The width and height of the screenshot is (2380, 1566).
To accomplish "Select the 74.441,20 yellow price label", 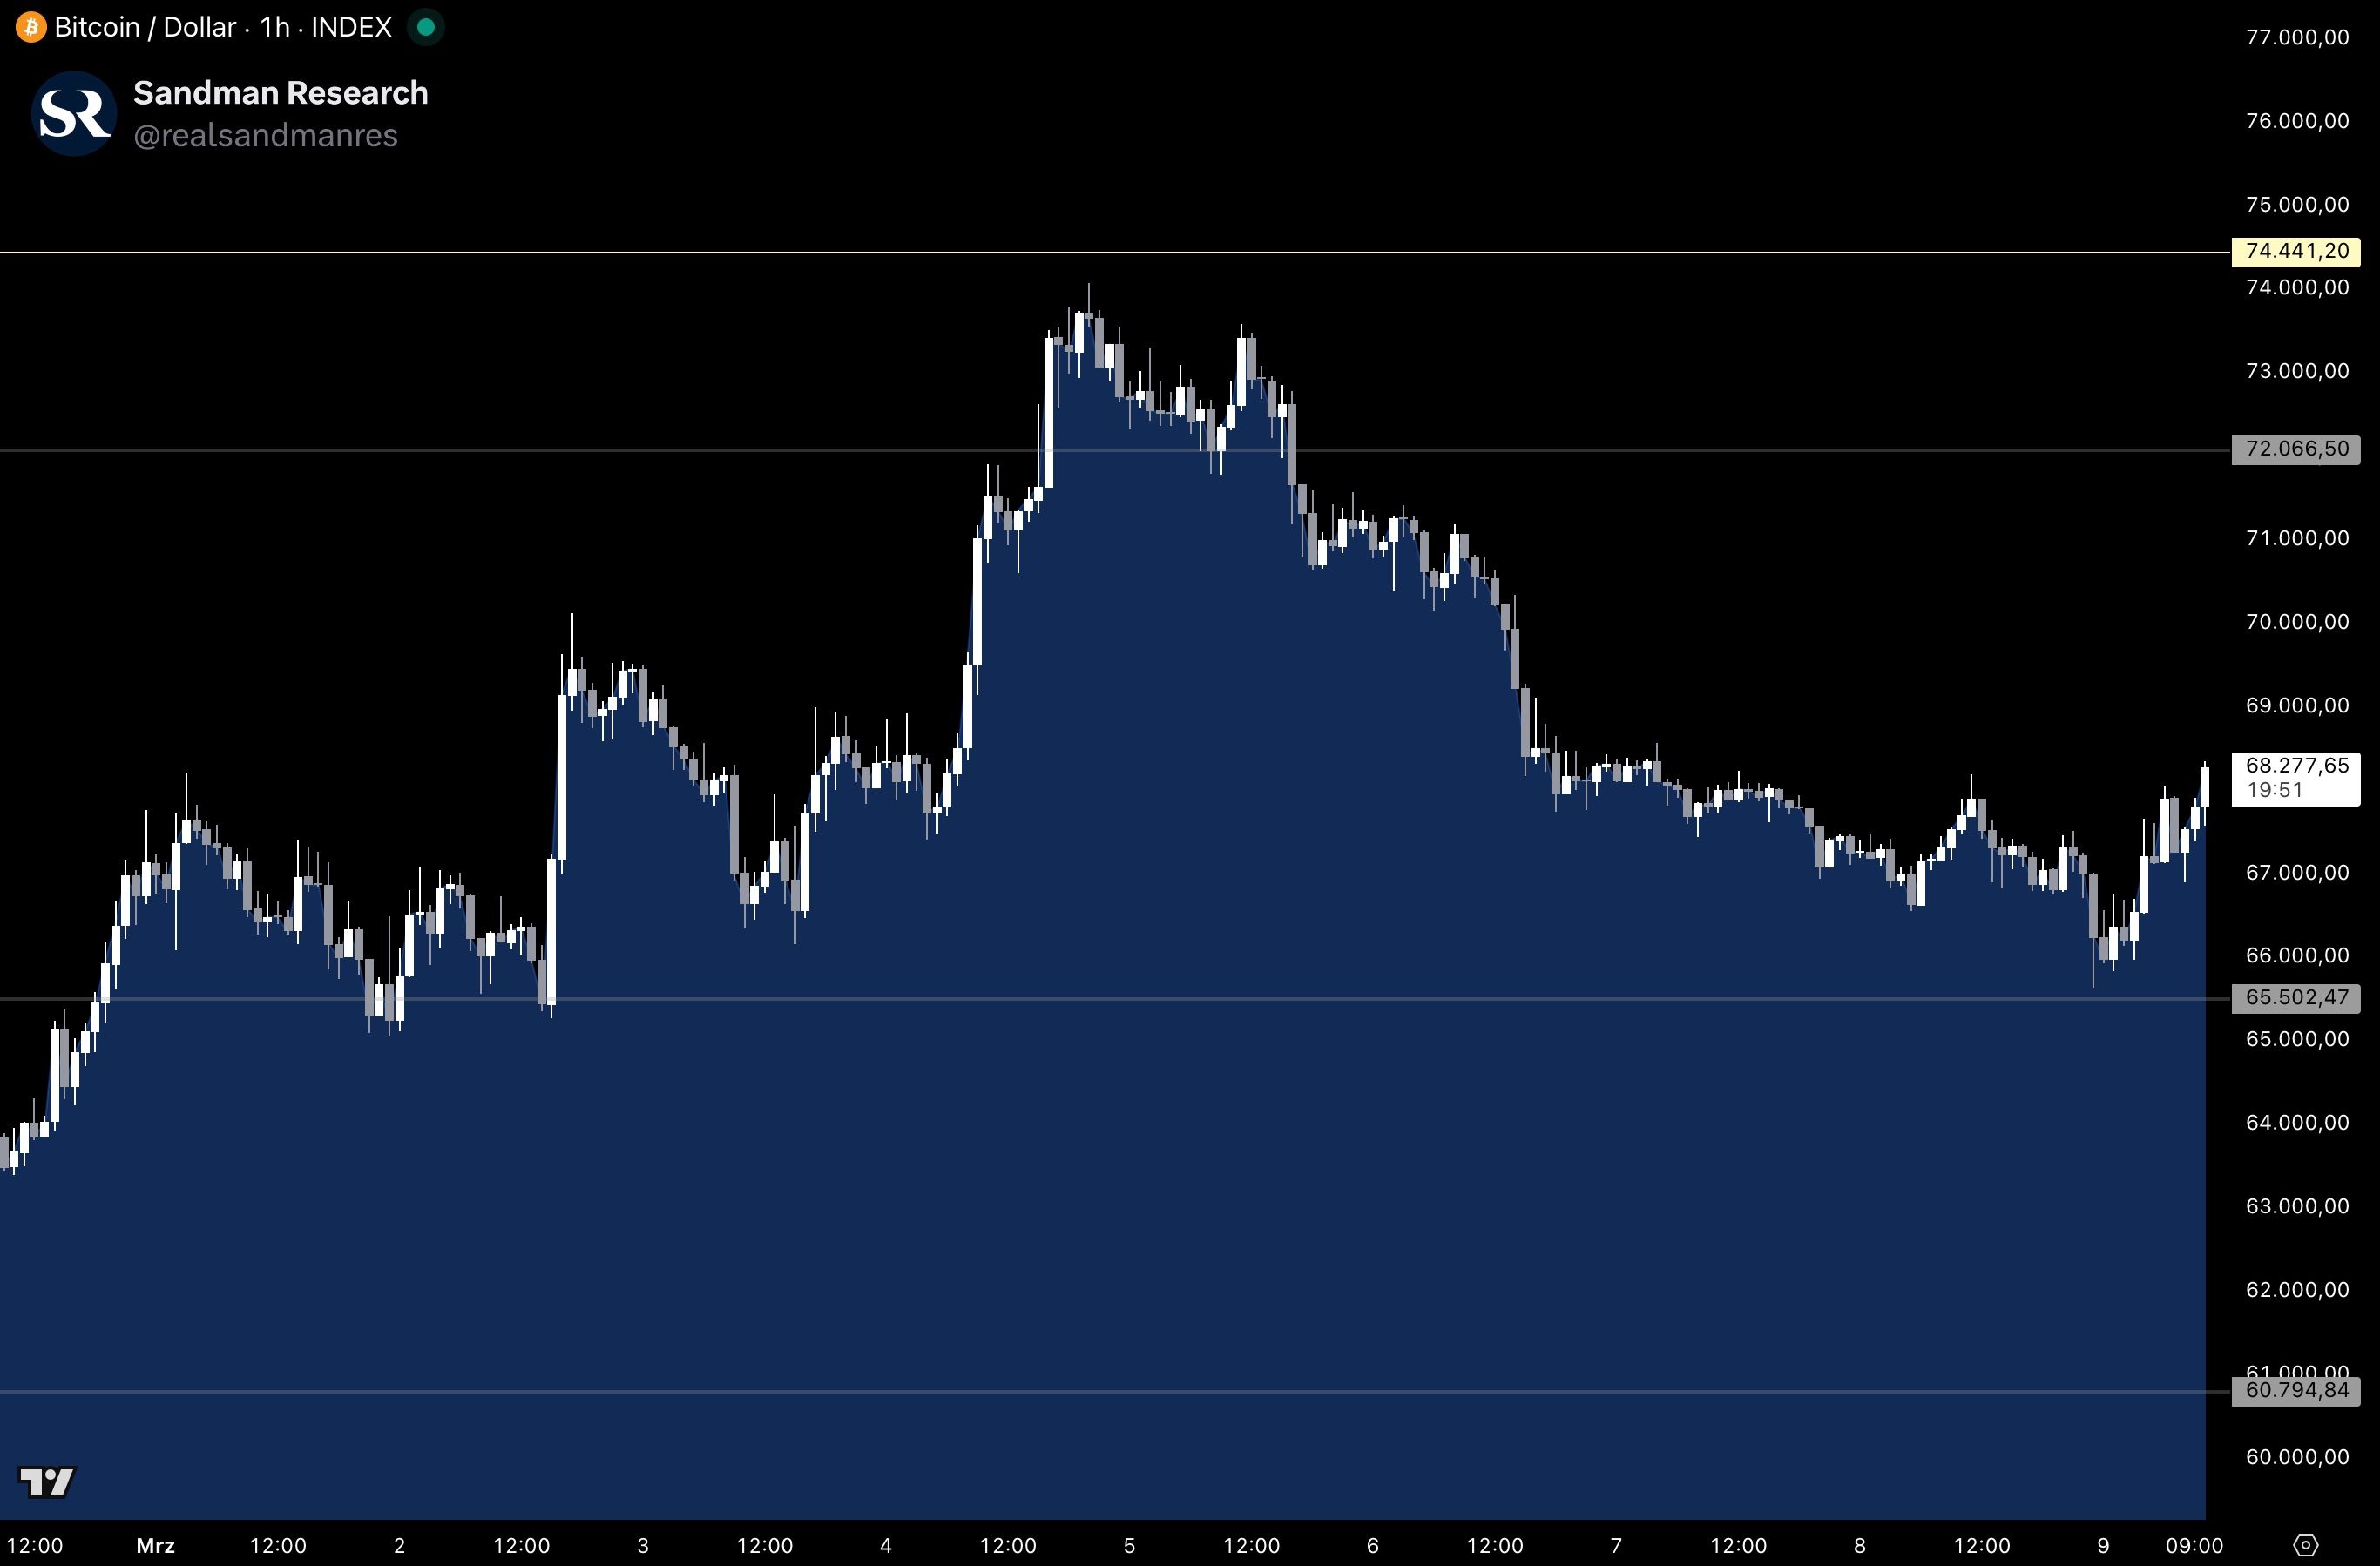I will pos(2296,251).
